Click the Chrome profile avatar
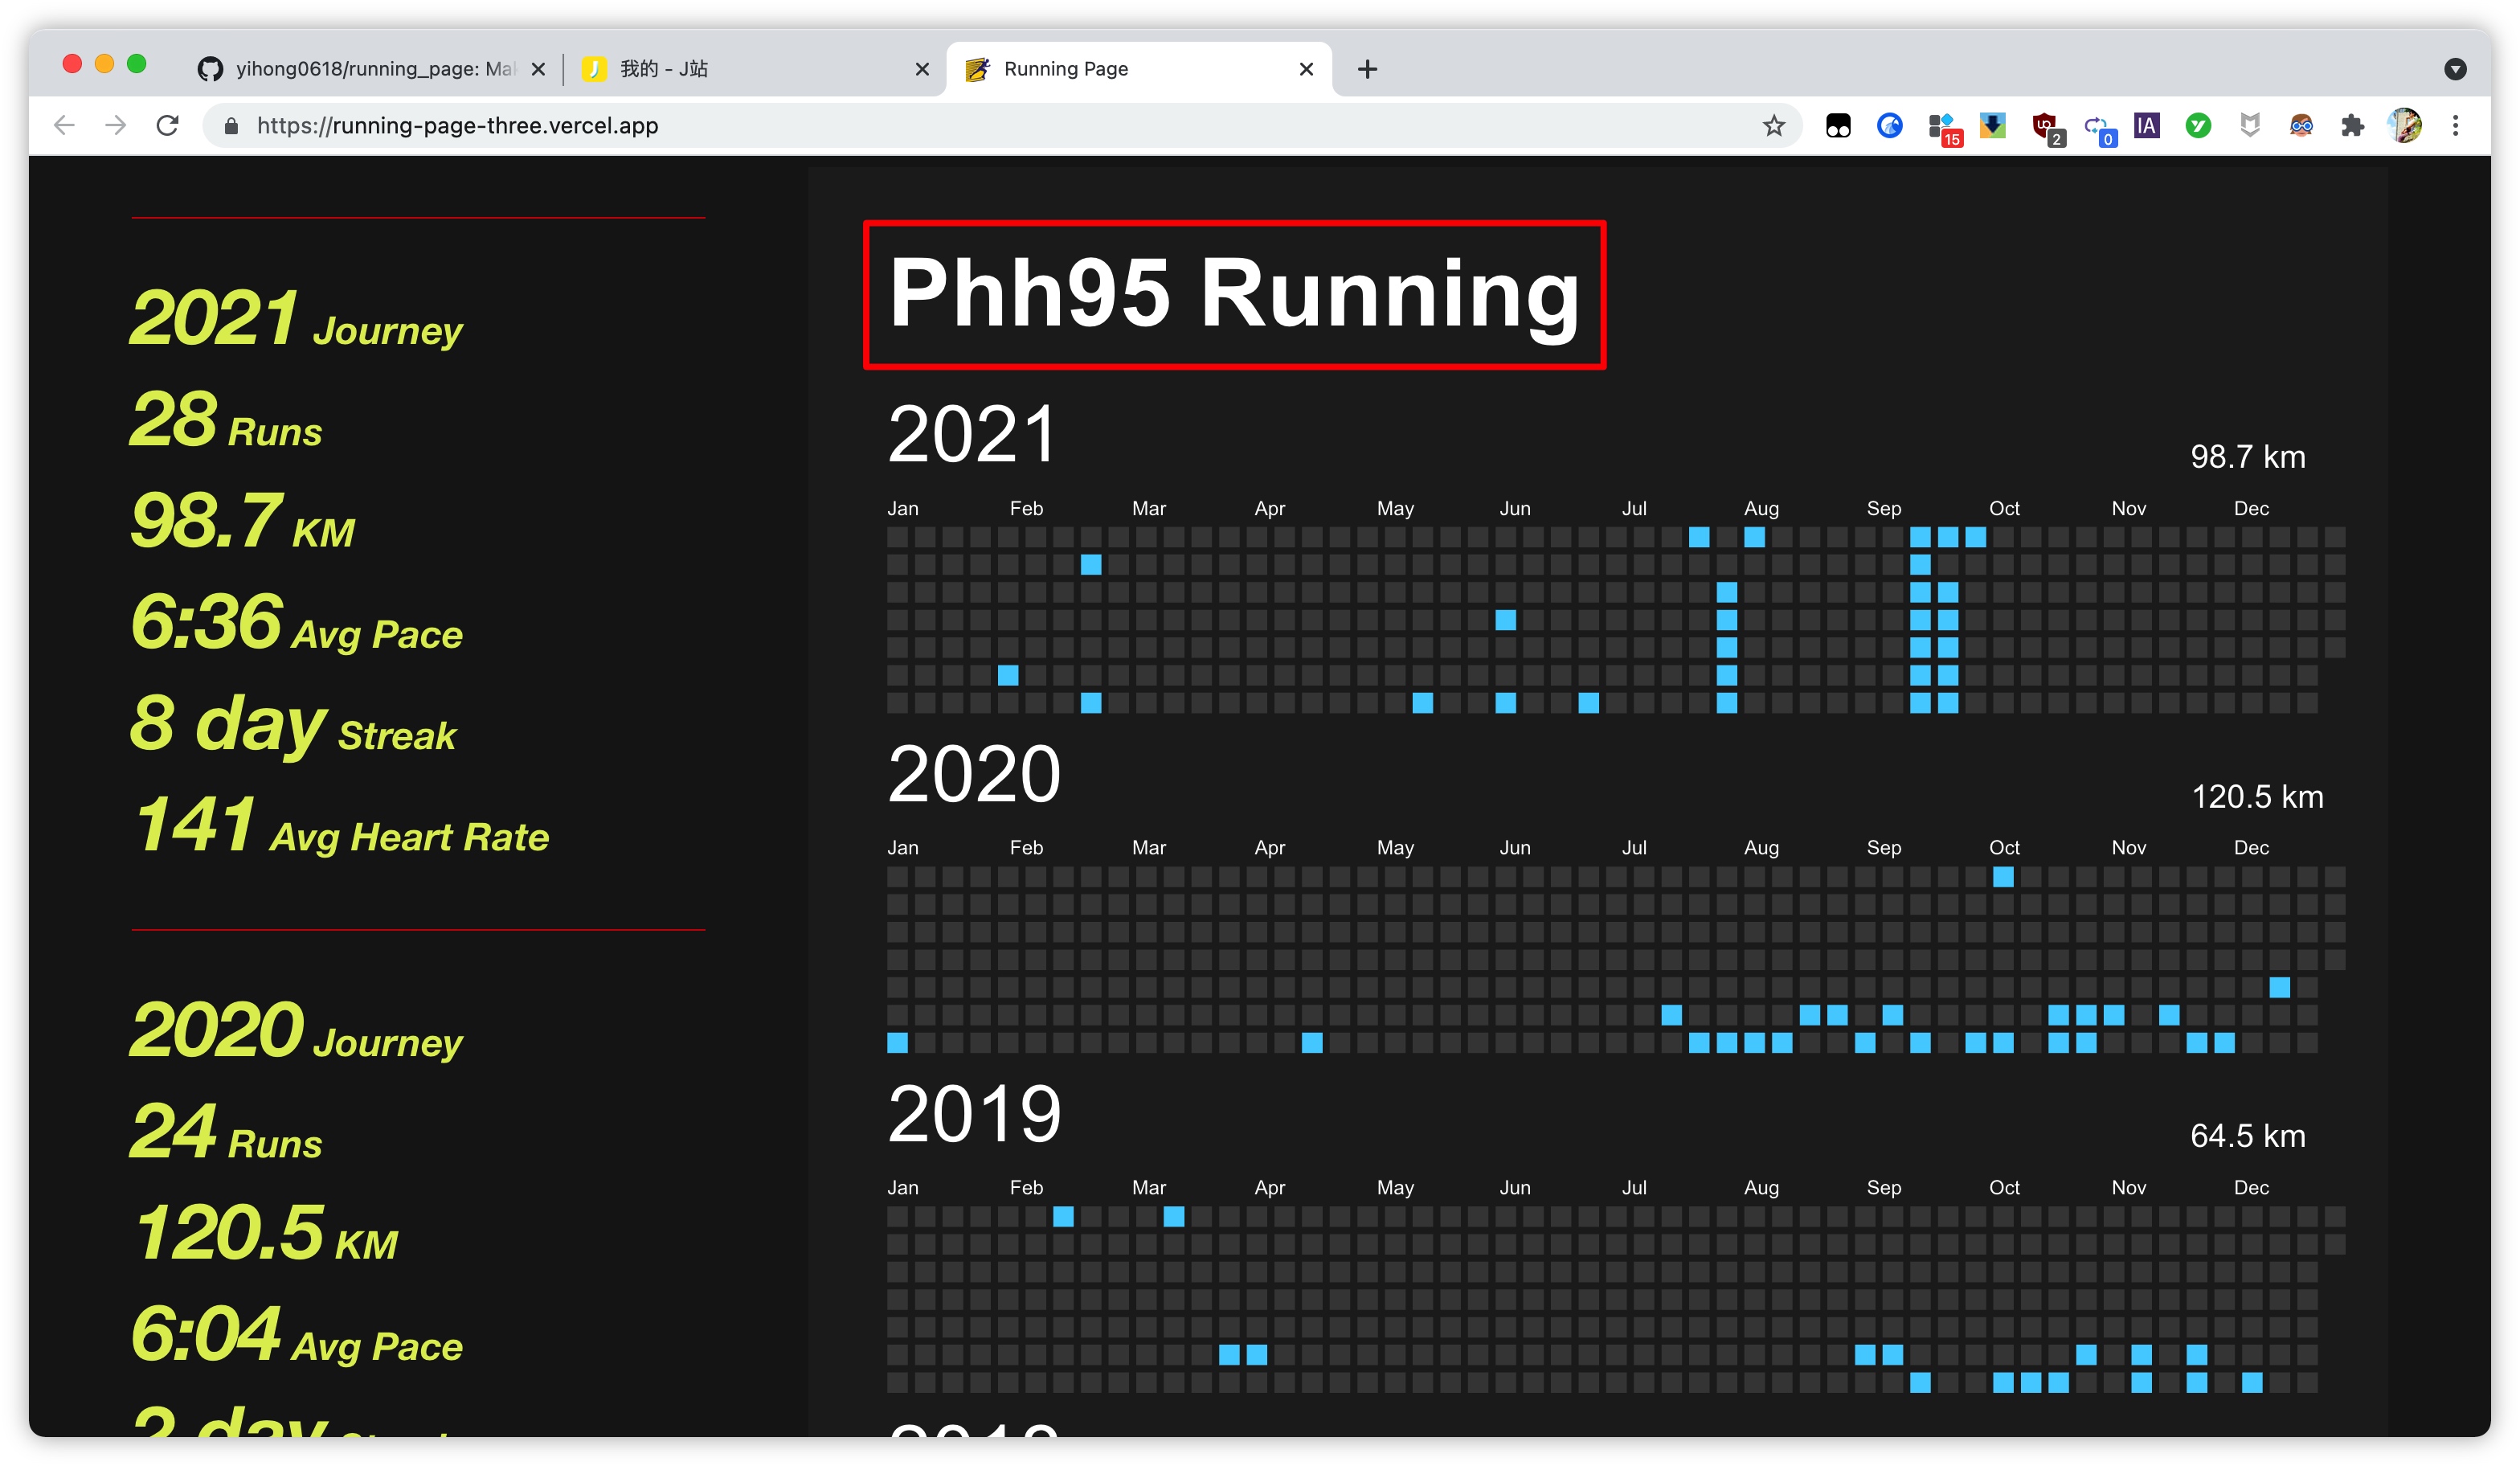 2404,126
